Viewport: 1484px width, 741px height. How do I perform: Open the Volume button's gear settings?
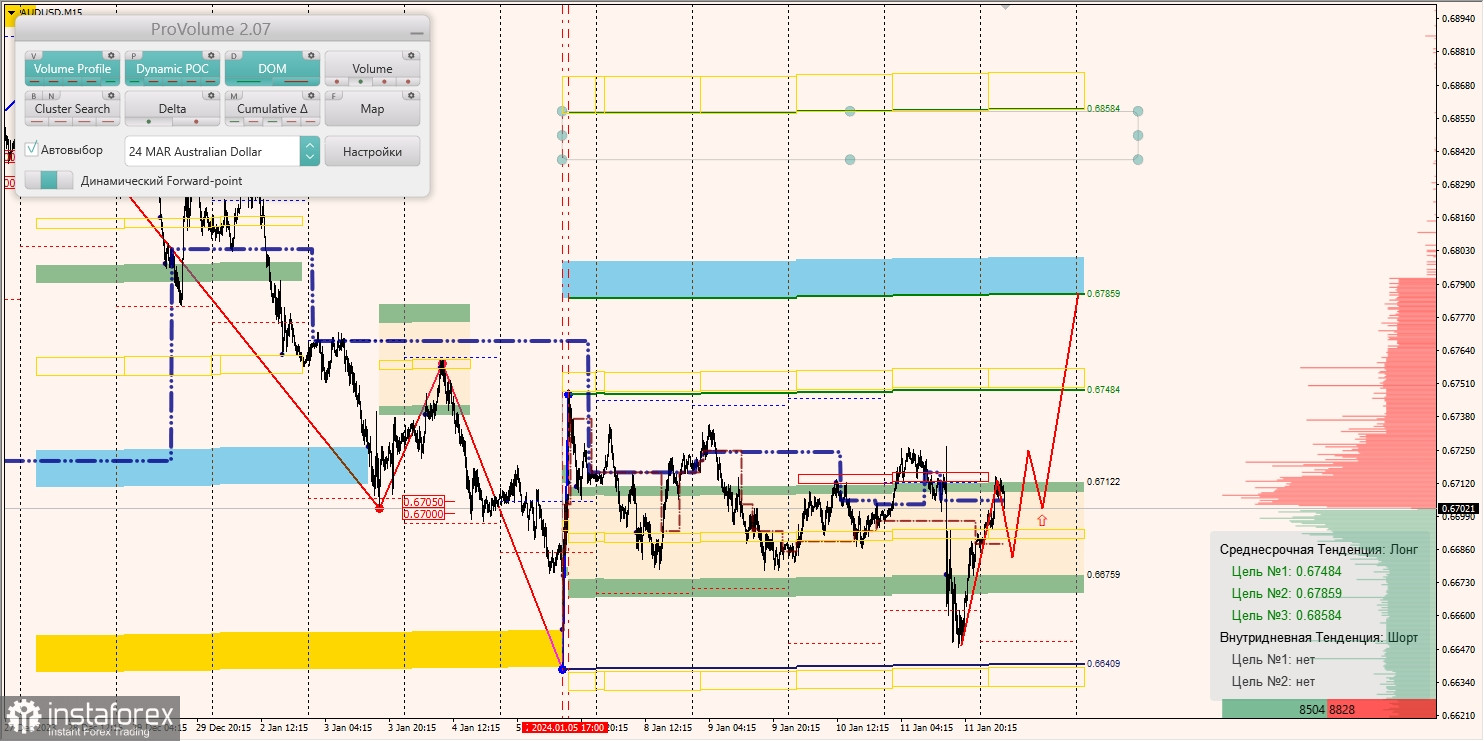pyautogui.click(x=410, y=56)
